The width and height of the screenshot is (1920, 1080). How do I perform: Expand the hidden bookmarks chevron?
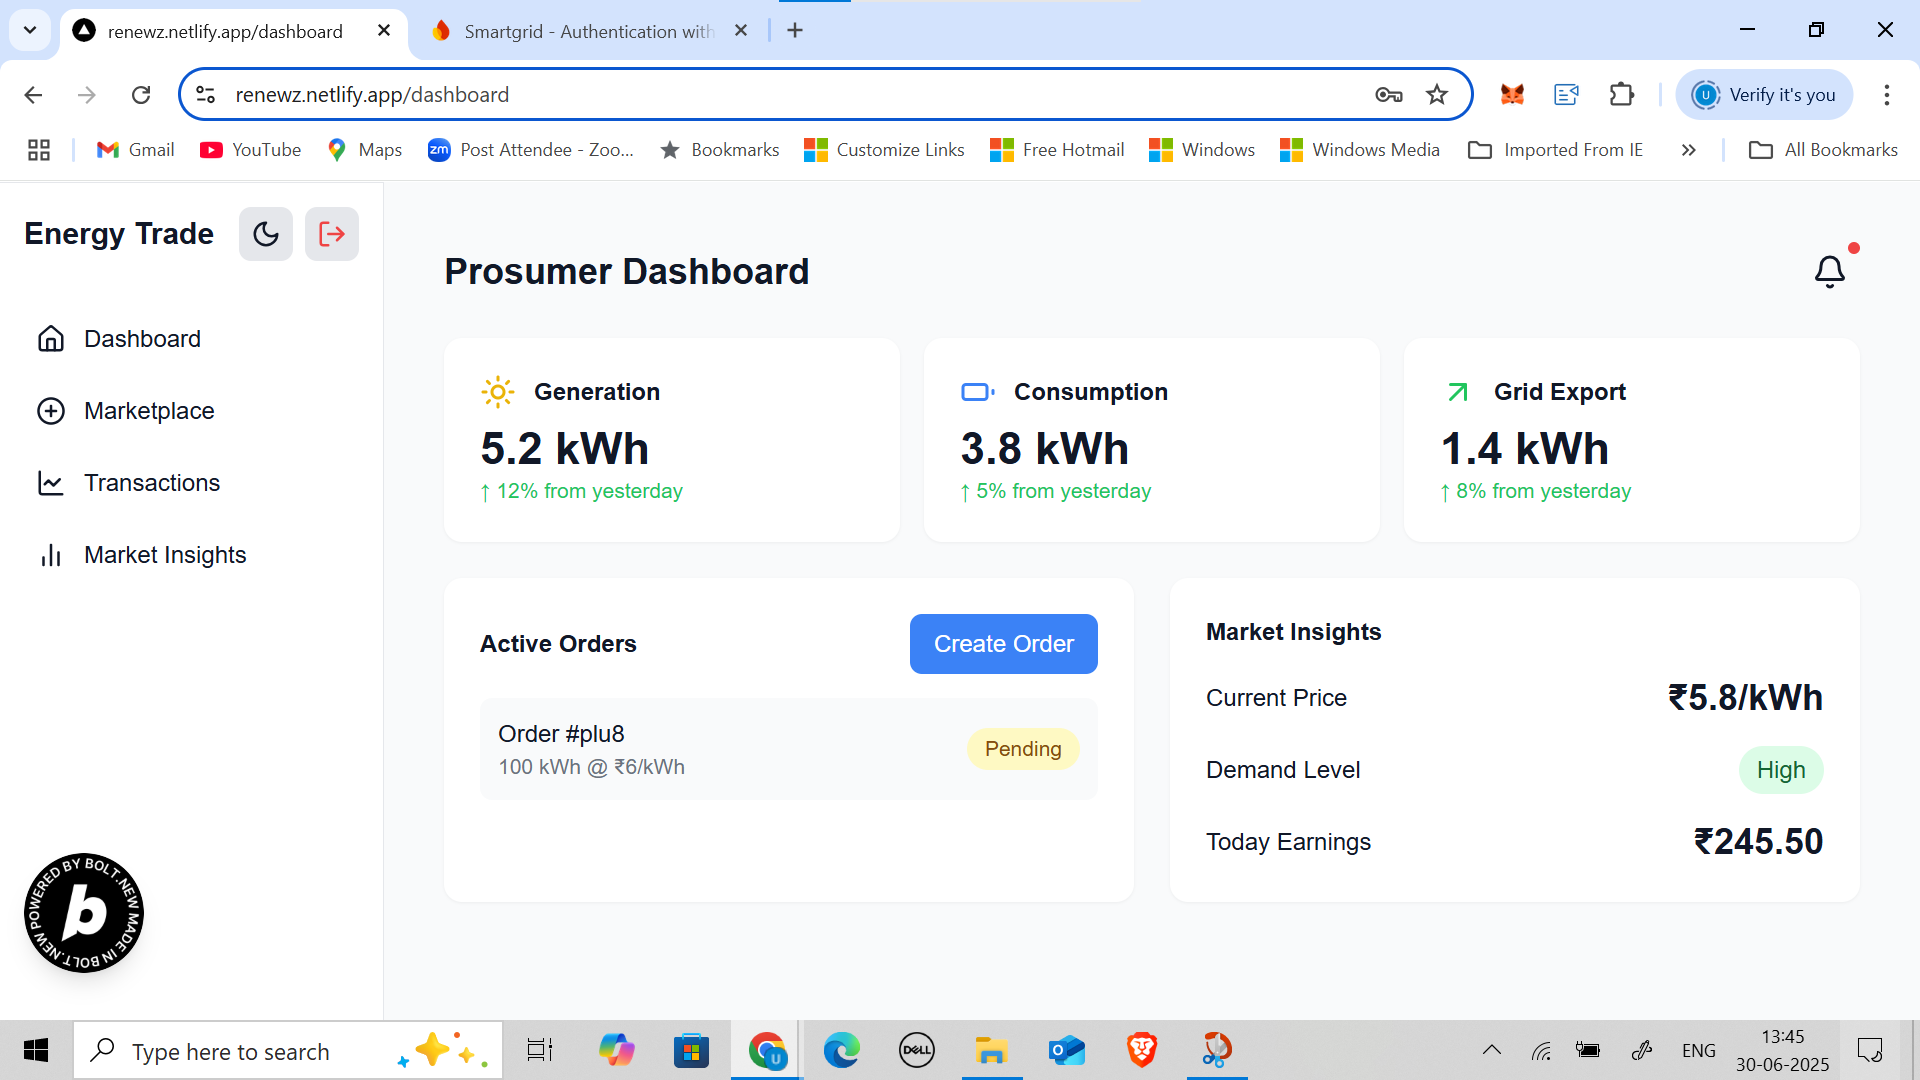(x=1688, y=150)
